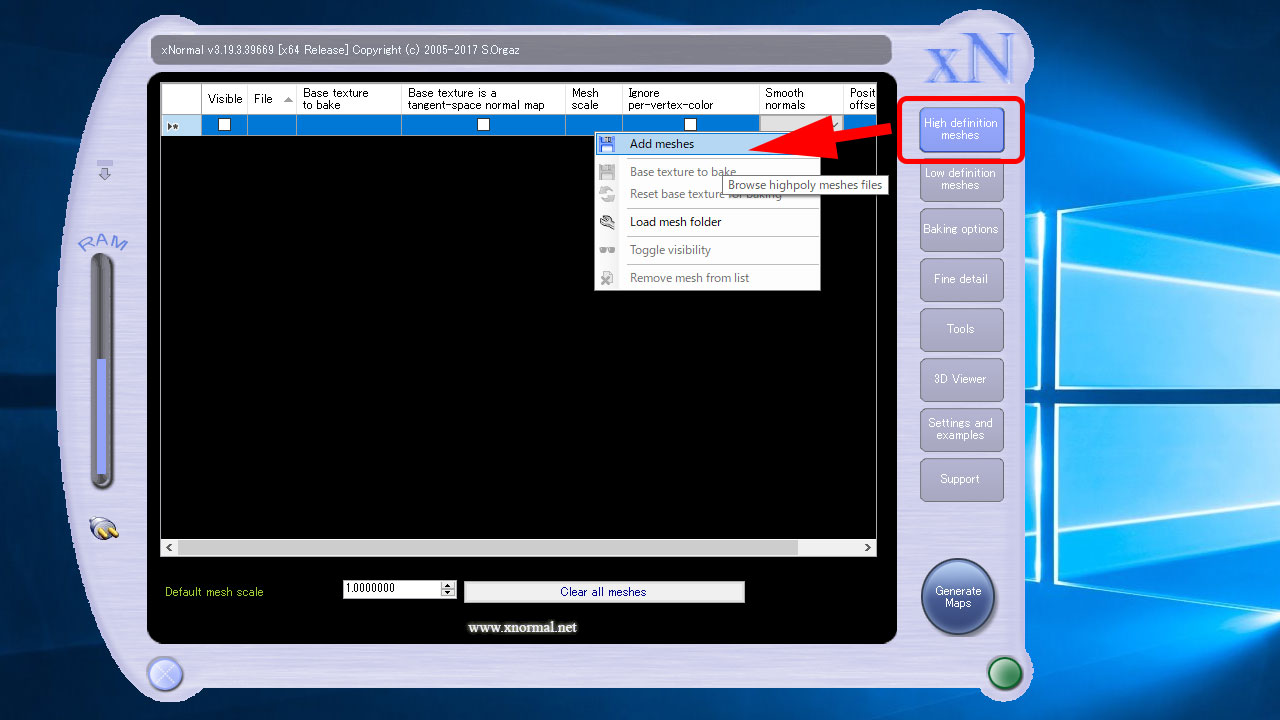Click the glasses icon beside Toggle visibility
The height and width of the screenshot is (720, 1280).
coord(606,250)
